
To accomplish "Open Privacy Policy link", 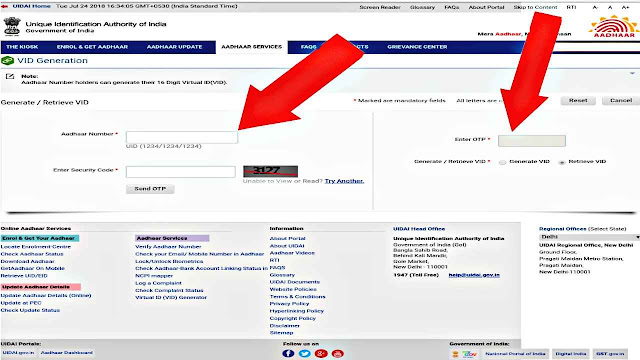I will point(289,304).
